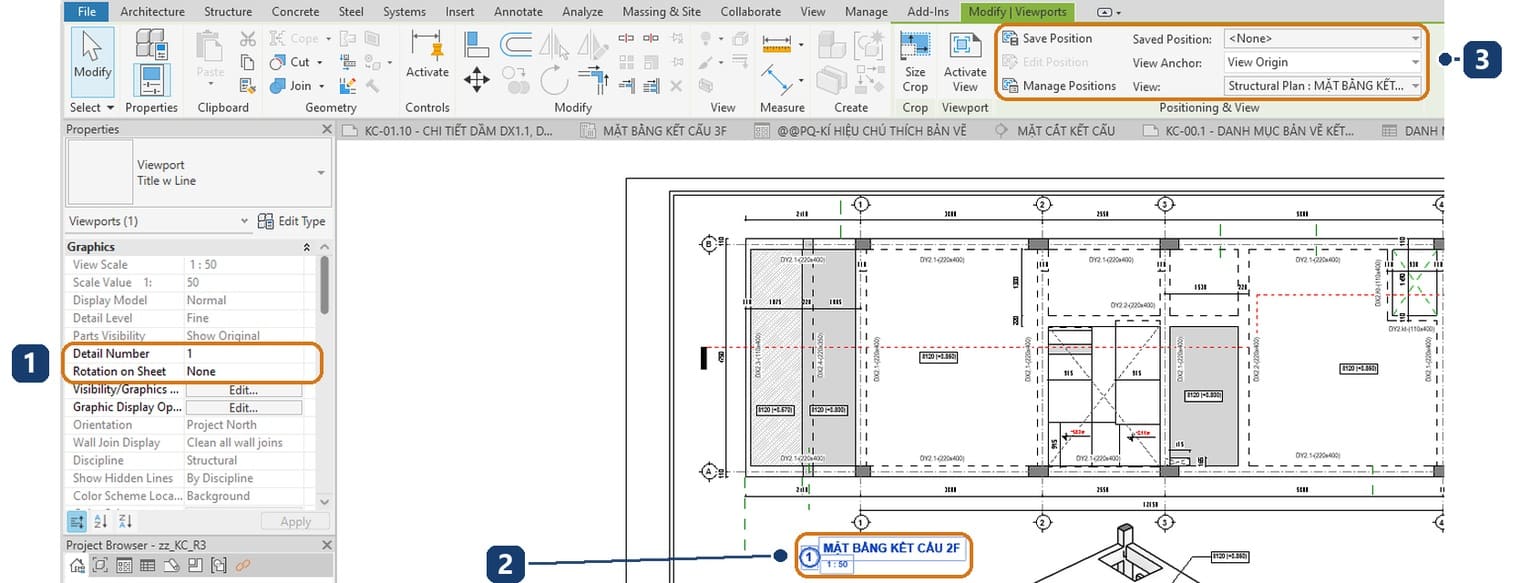Screen dimensions: 1520x583
Task: Click the Project Browser Legends icon
Action: coord(124,566)
